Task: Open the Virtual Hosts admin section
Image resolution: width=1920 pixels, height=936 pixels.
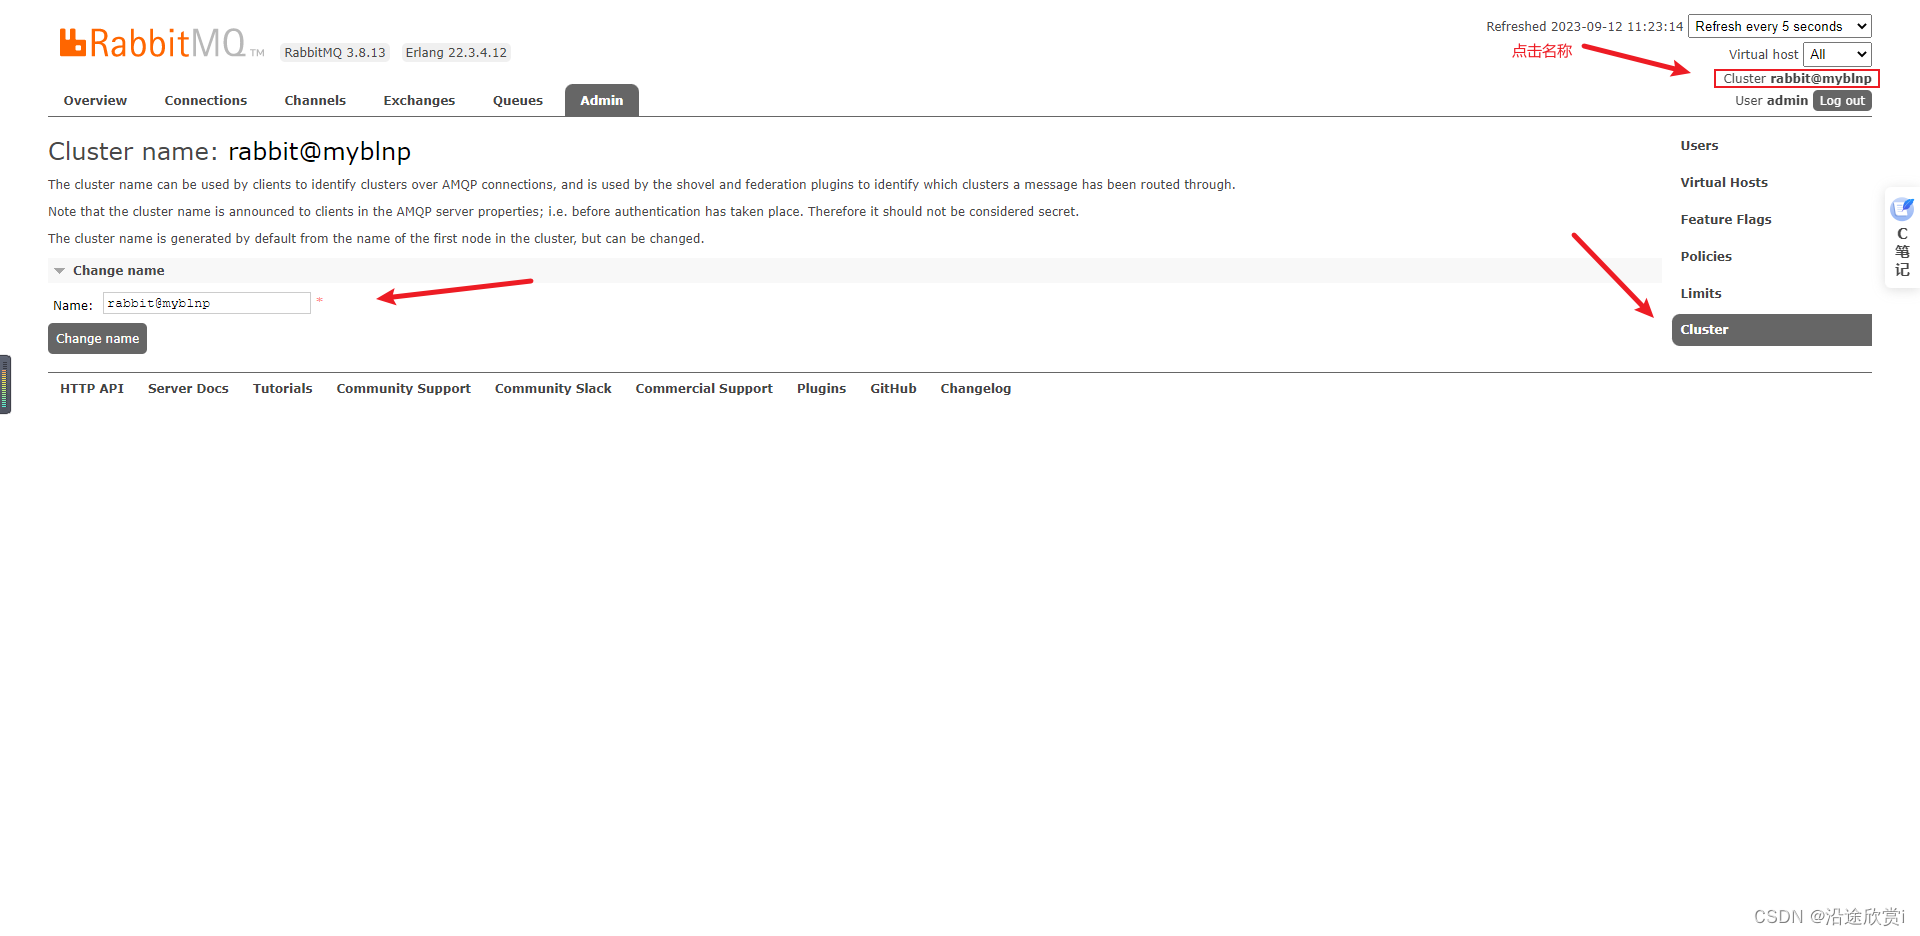Action: point(1724,182)
